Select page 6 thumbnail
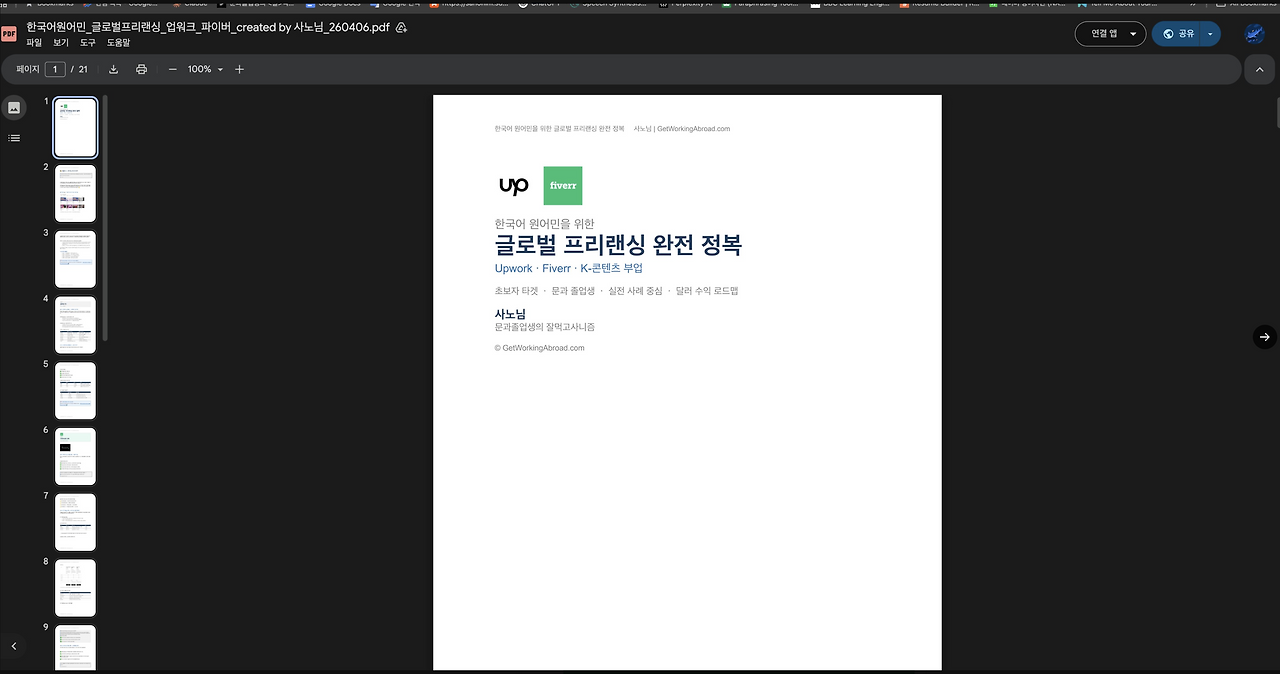The width and height of the screenshot is (1280, 674). coord(75,457)
